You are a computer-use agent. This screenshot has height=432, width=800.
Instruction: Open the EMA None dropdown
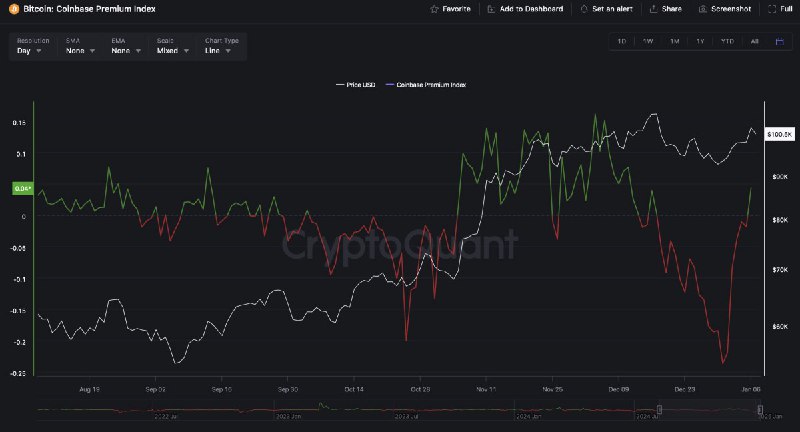point(126,46)
